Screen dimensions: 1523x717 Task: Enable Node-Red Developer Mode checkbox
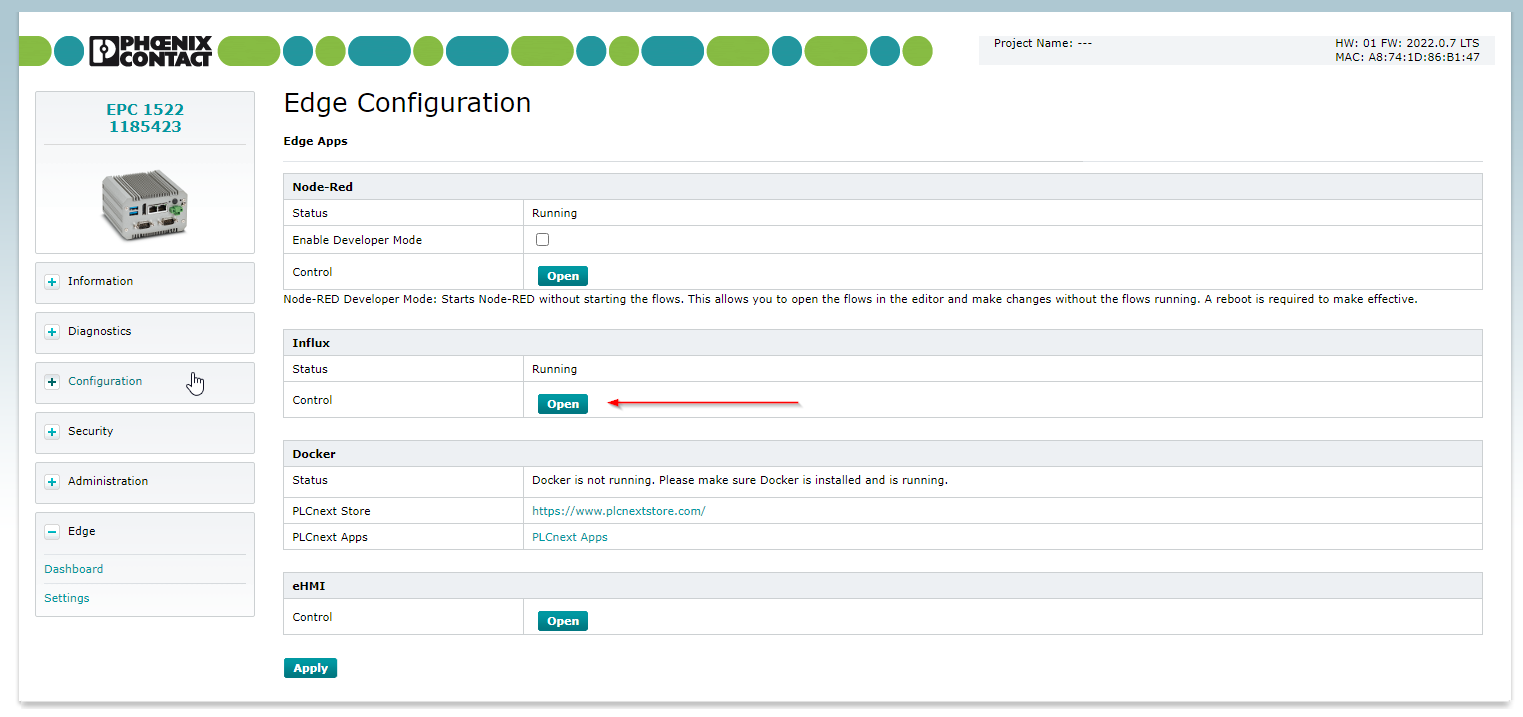(542, 240)
